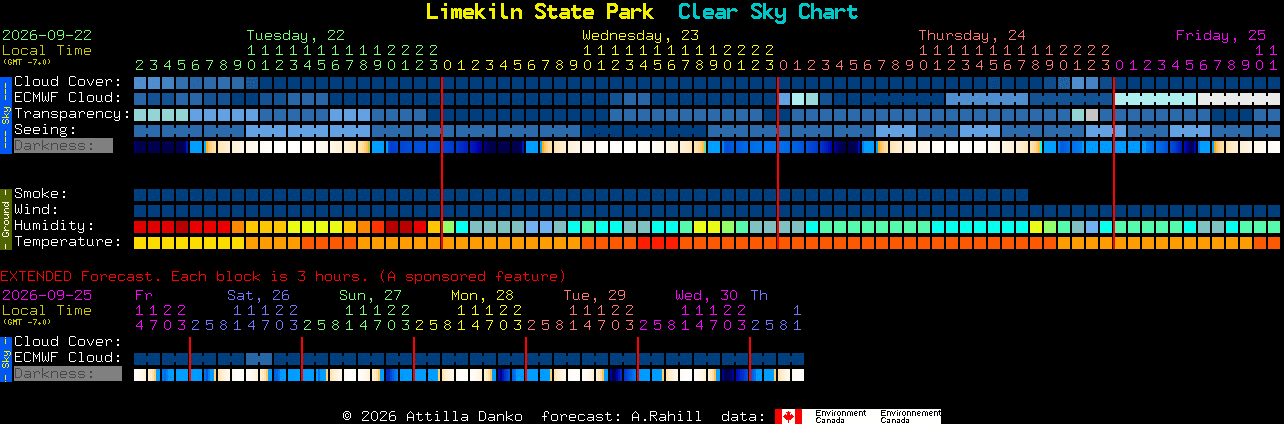The image size is (1284, 424).
Task: Open the ECMWF Cloud row label
Action: coord(67,98)
